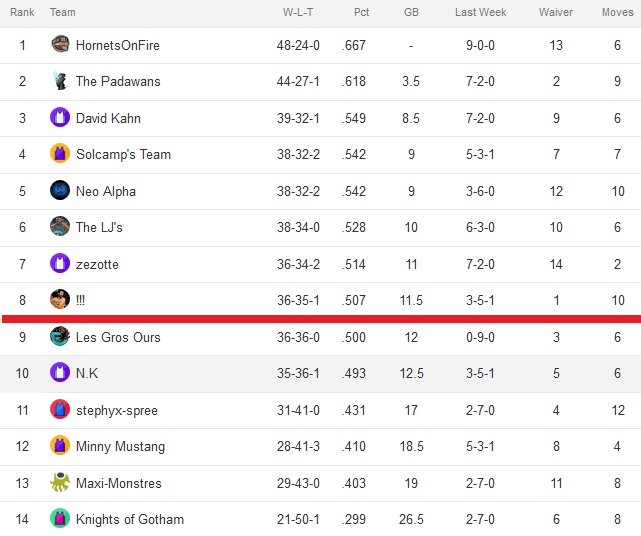Click the Last Week column header
Screen dimensions: 641x536
[481, 12]
